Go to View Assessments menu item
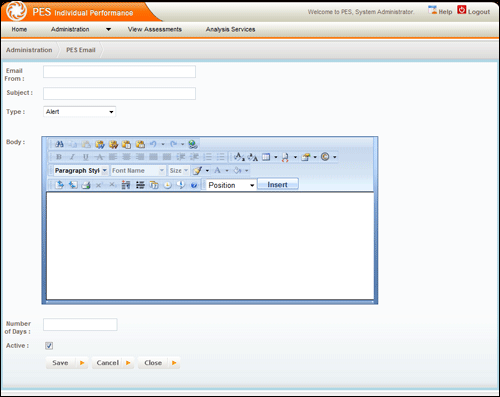 pyautogui.click(x=155, y=30)
